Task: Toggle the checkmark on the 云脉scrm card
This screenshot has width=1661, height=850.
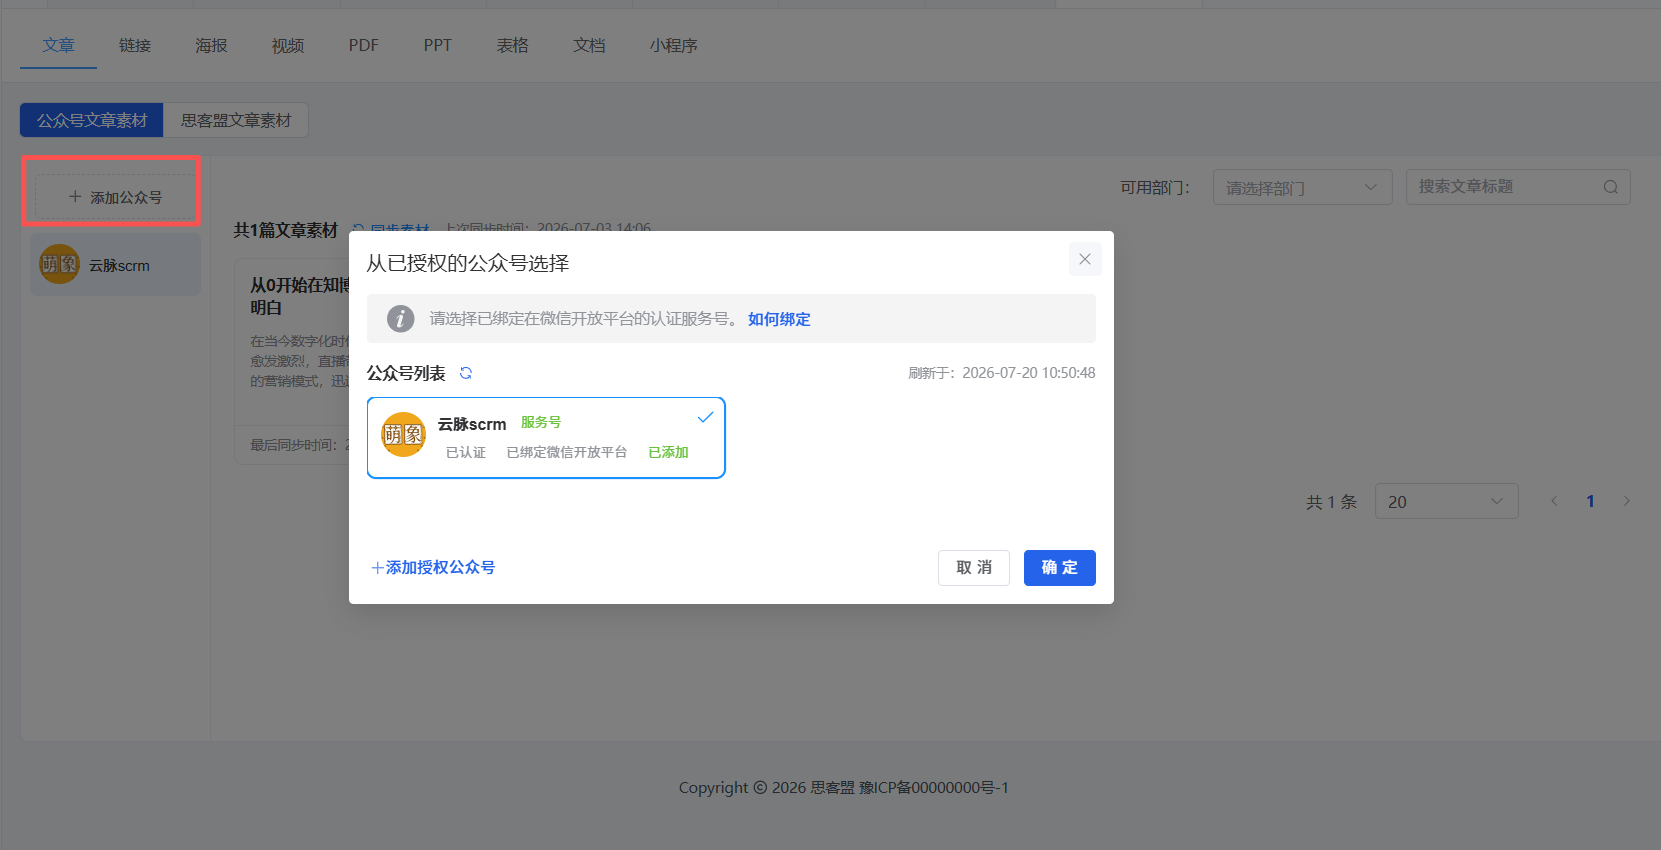Action: pyautogui.click(x=705, y=417)
